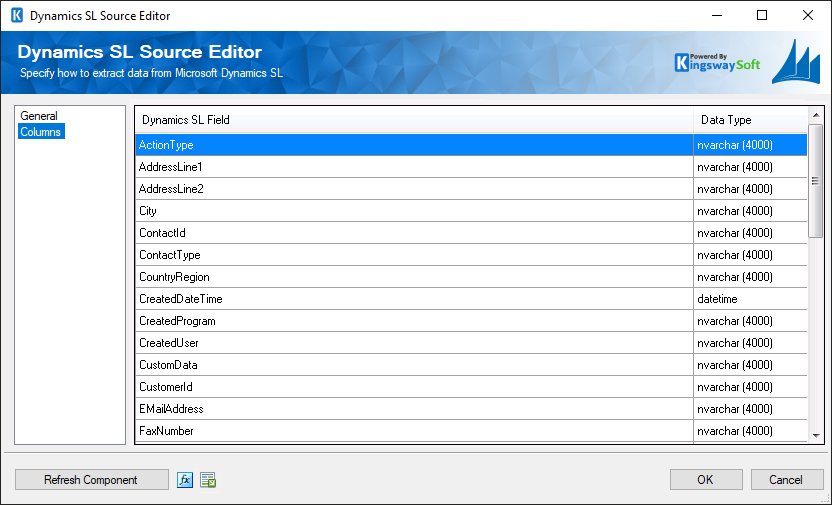The width and height of the screenshot is (832, 505).
Task: Select the CreatedUser field
Action: [x=414, y=343]
